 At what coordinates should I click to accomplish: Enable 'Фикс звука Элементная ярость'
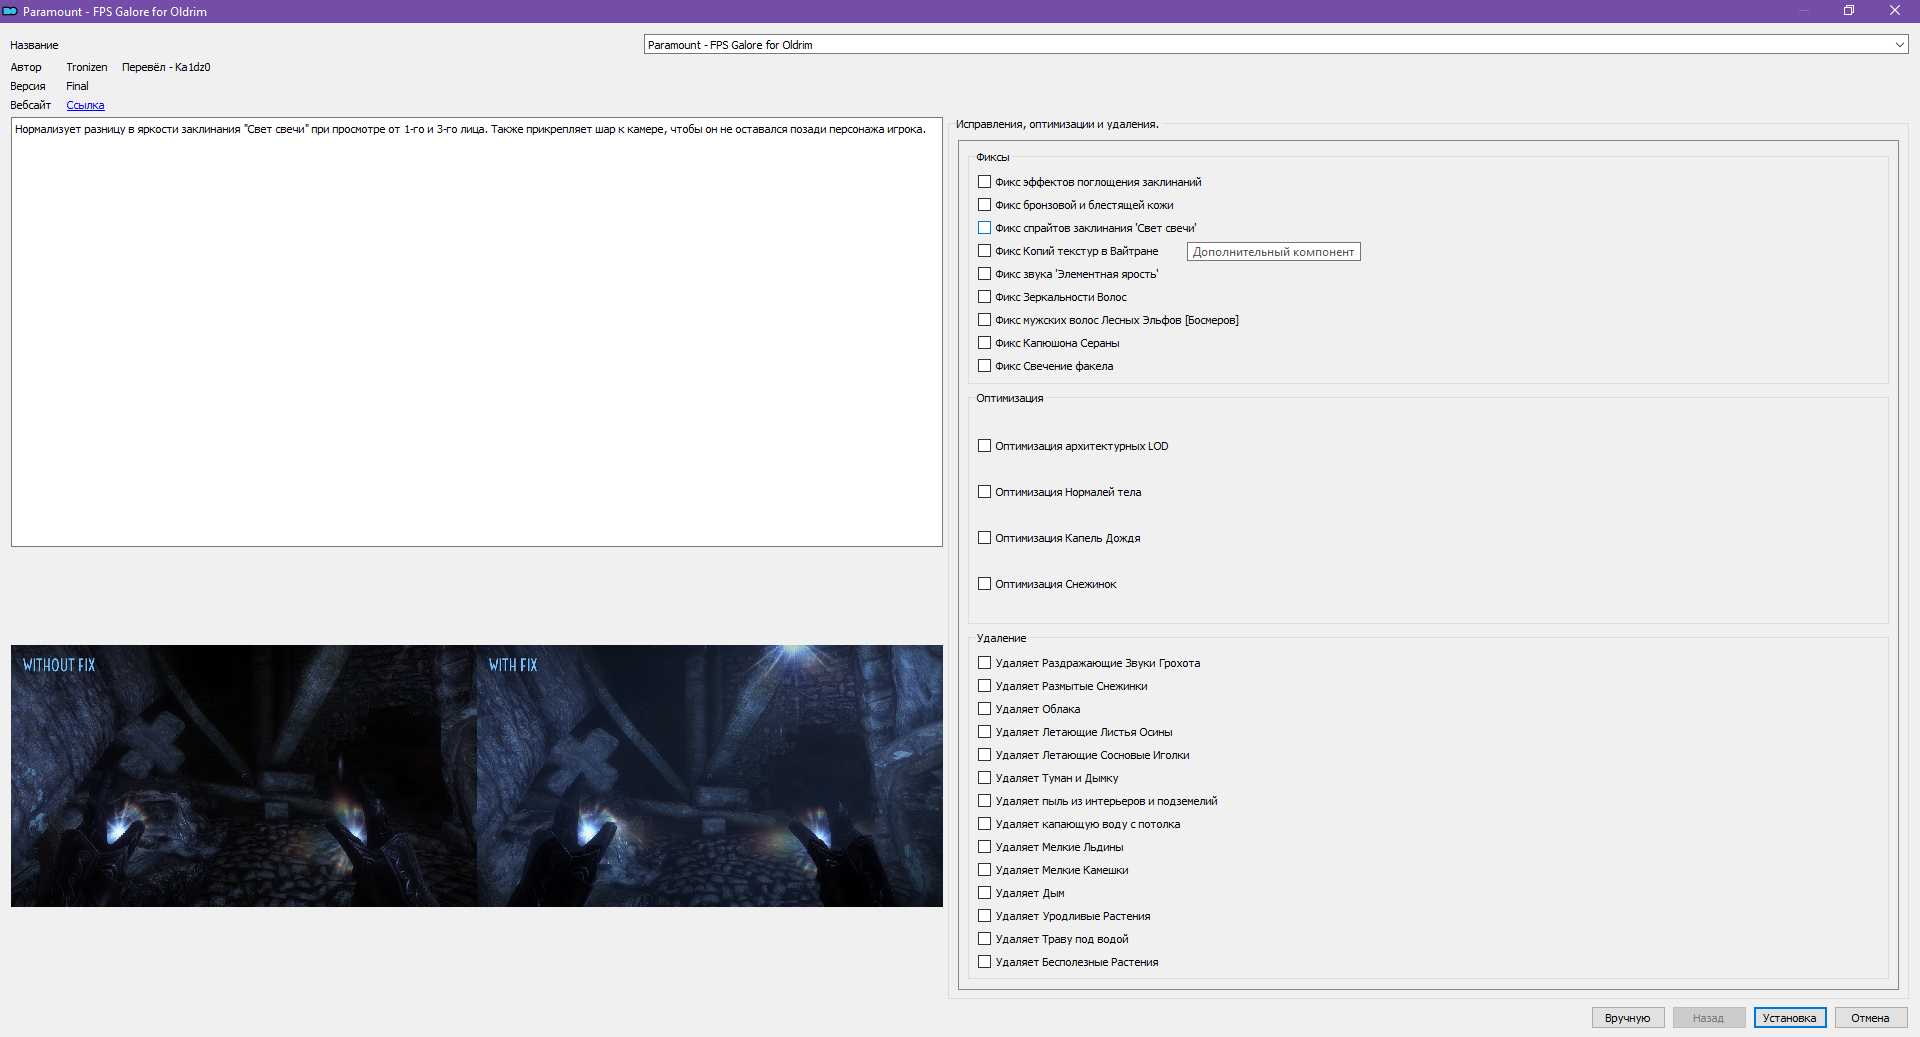pyautogui.click(x=984, y=274)
